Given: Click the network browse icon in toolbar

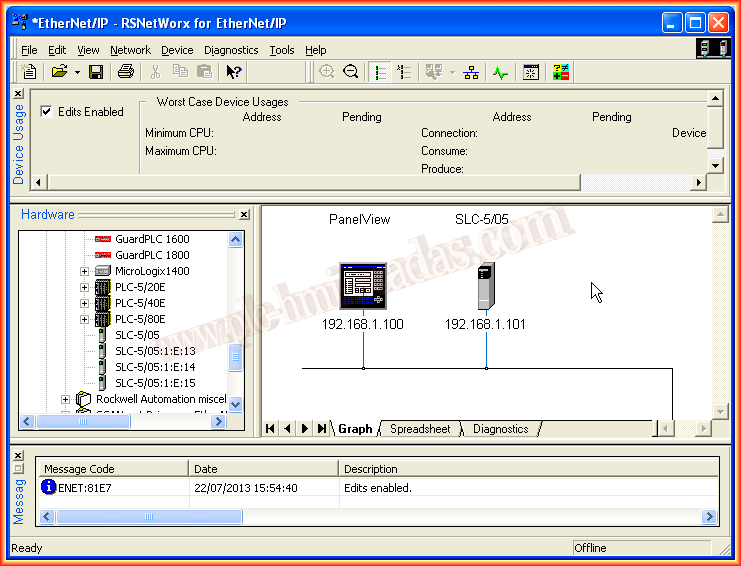Looking at the screenshot, I should (472, 72).
